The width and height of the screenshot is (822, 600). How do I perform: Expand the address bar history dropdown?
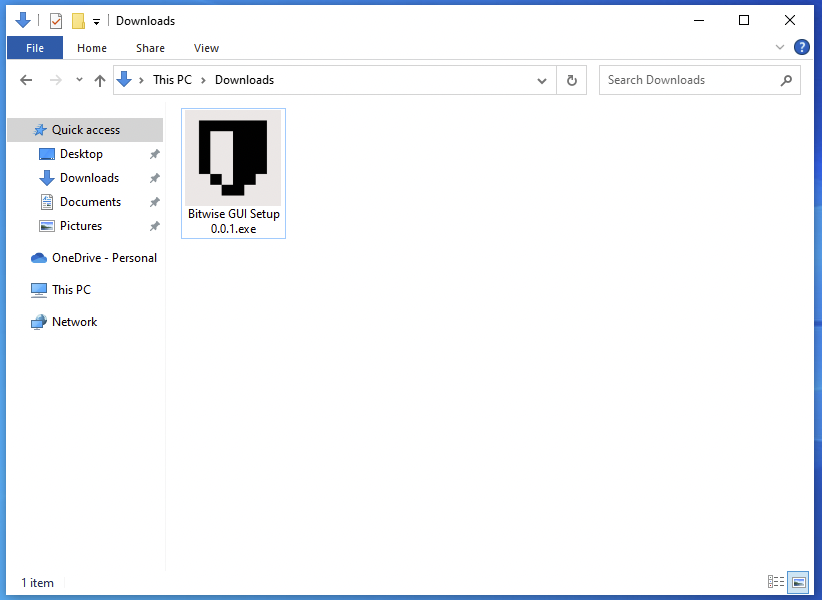point(542,80)
